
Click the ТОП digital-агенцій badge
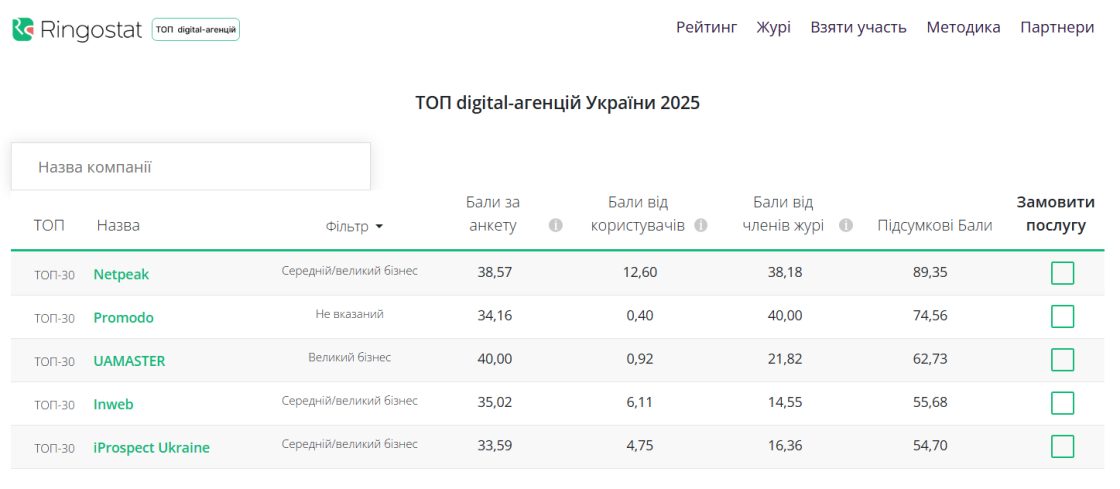pos(196,29)
